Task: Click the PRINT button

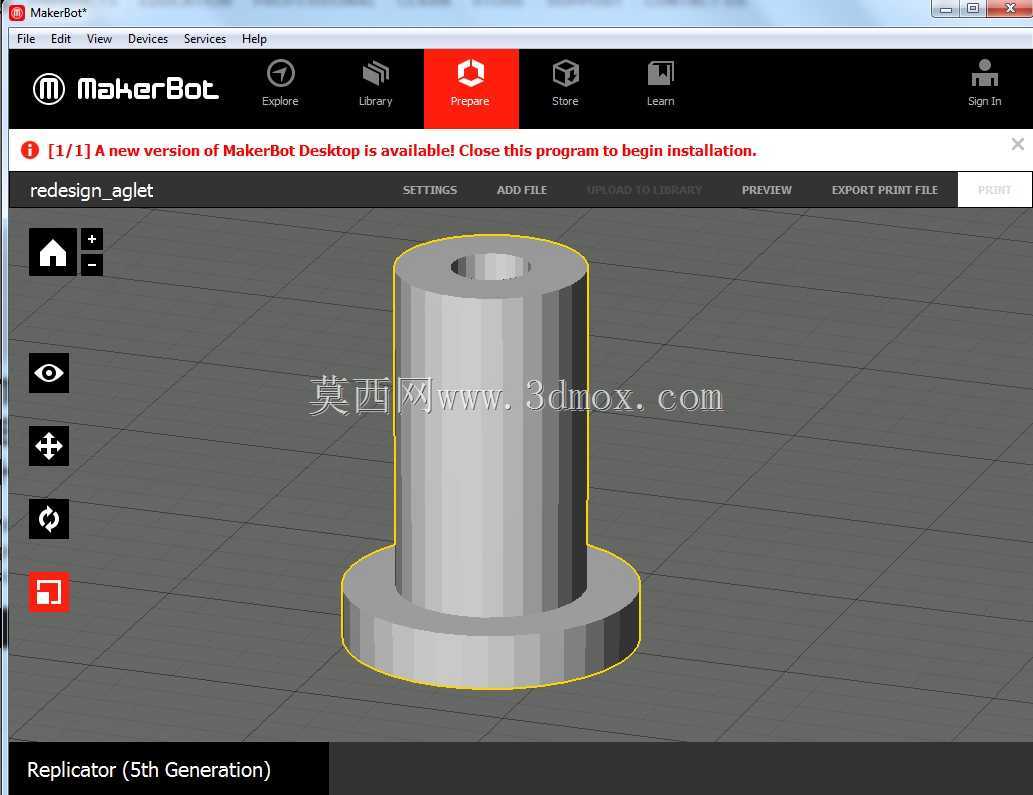Action: pos(994,190)
